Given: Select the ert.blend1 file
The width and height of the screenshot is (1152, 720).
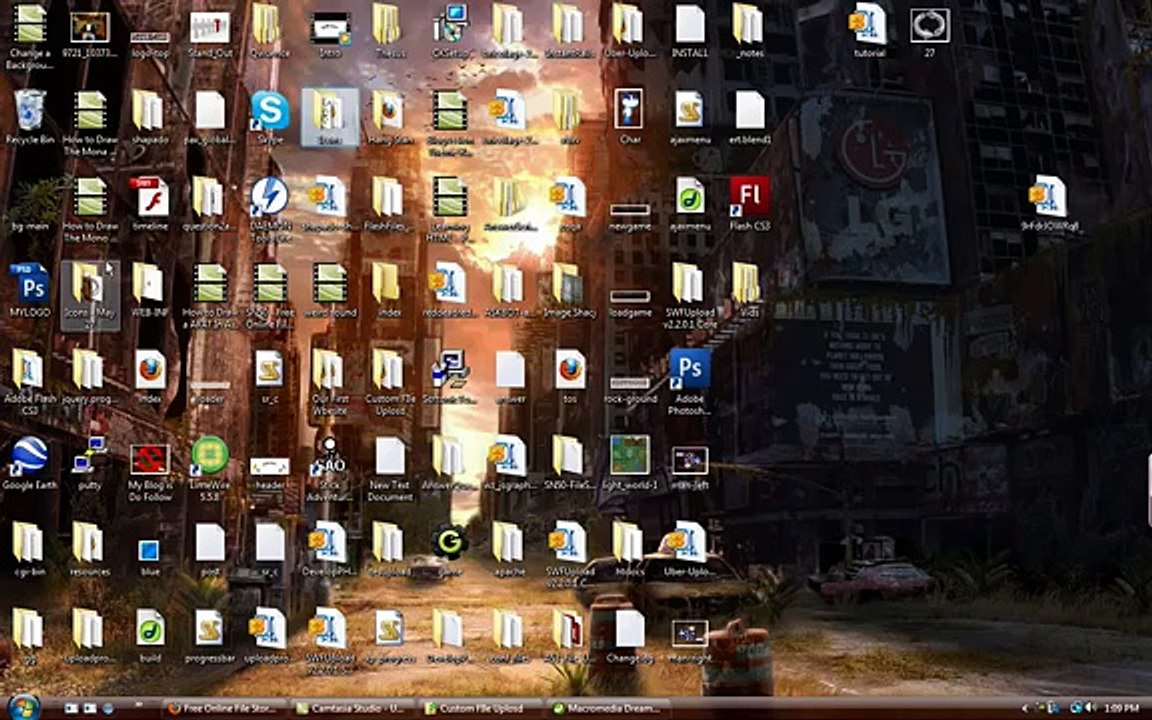Looking at the screenshot, I should (749, 116).
